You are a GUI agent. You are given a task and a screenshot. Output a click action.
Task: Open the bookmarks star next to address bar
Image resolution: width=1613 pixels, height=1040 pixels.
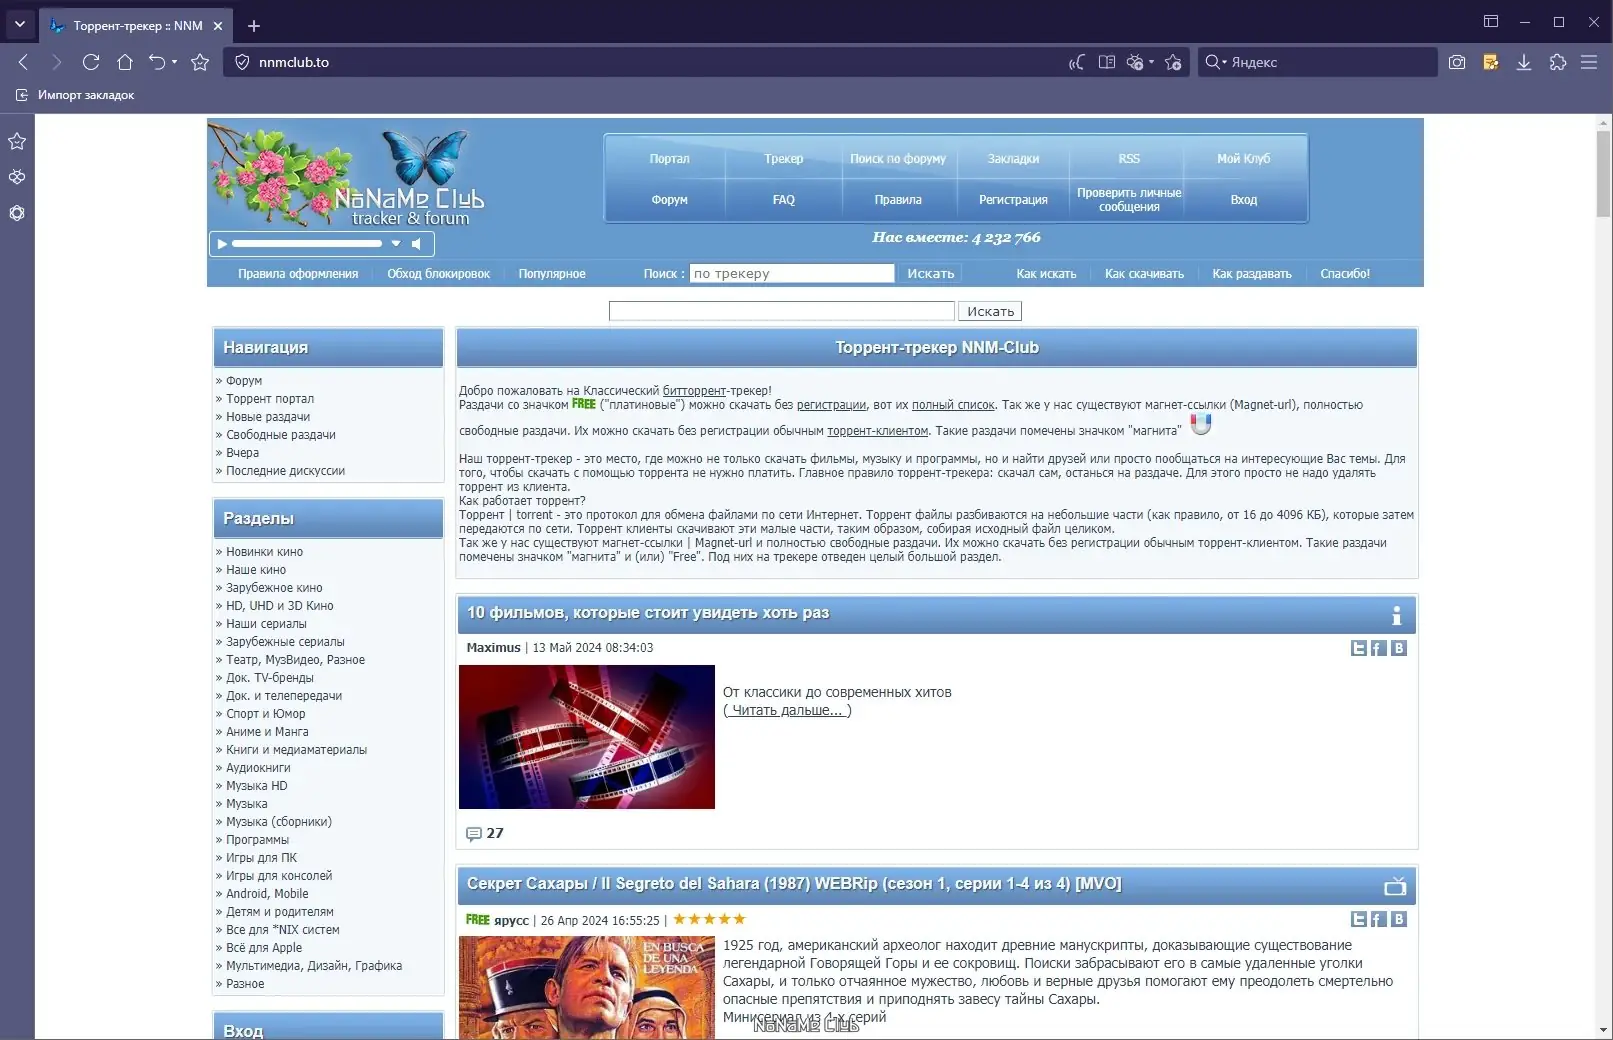coord(200,62)
